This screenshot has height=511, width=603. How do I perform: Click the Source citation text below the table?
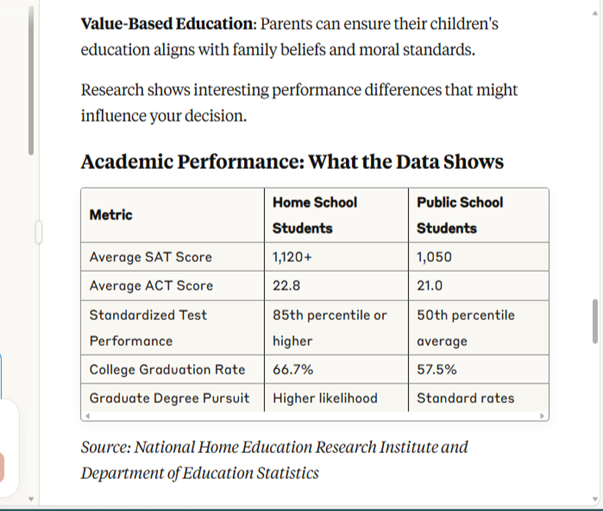coord(274,460)
